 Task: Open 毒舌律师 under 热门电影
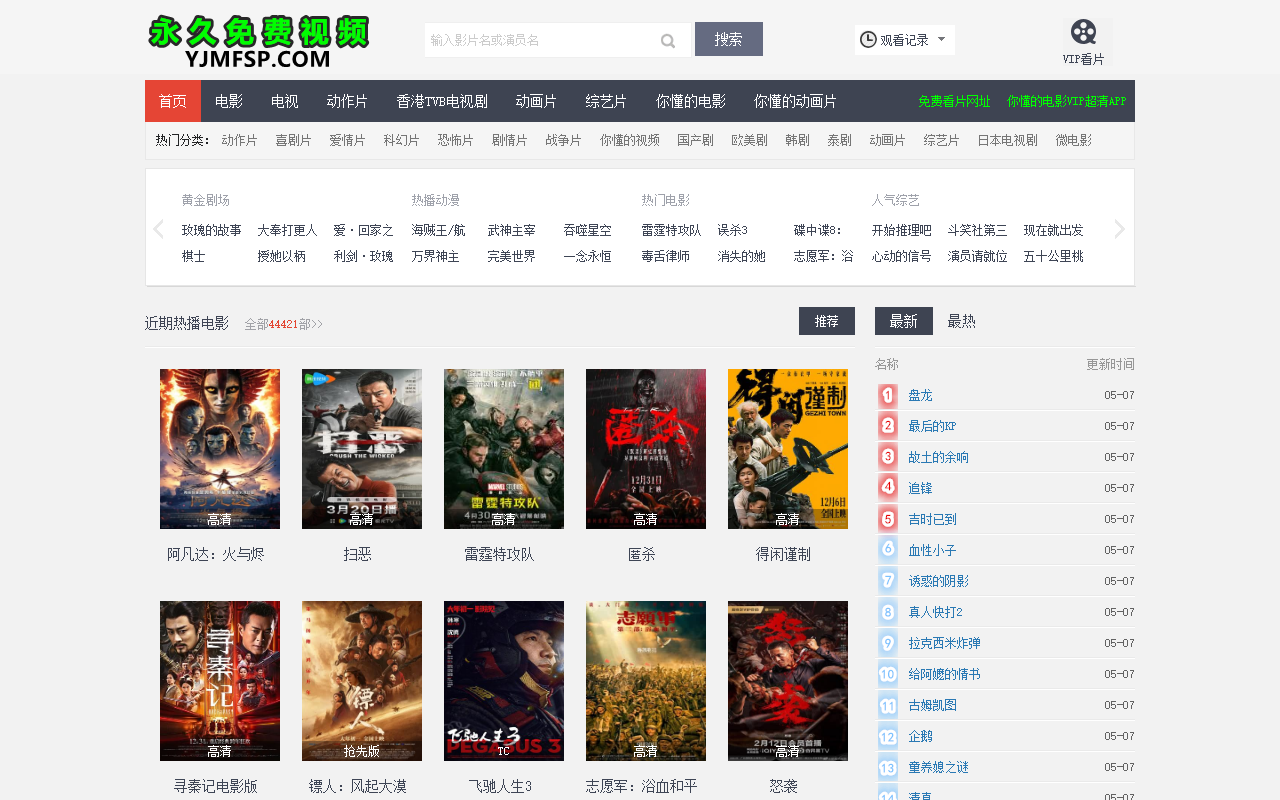coord(666,256)
